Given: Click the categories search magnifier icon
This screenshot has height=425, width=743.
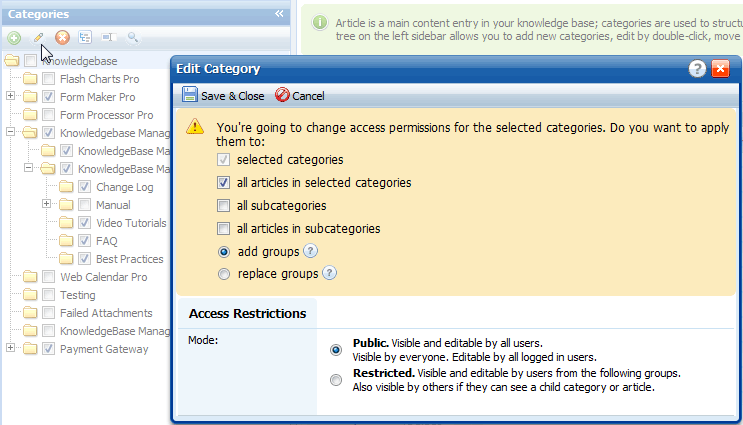Looking at the screenshot, I should point(133,37).
